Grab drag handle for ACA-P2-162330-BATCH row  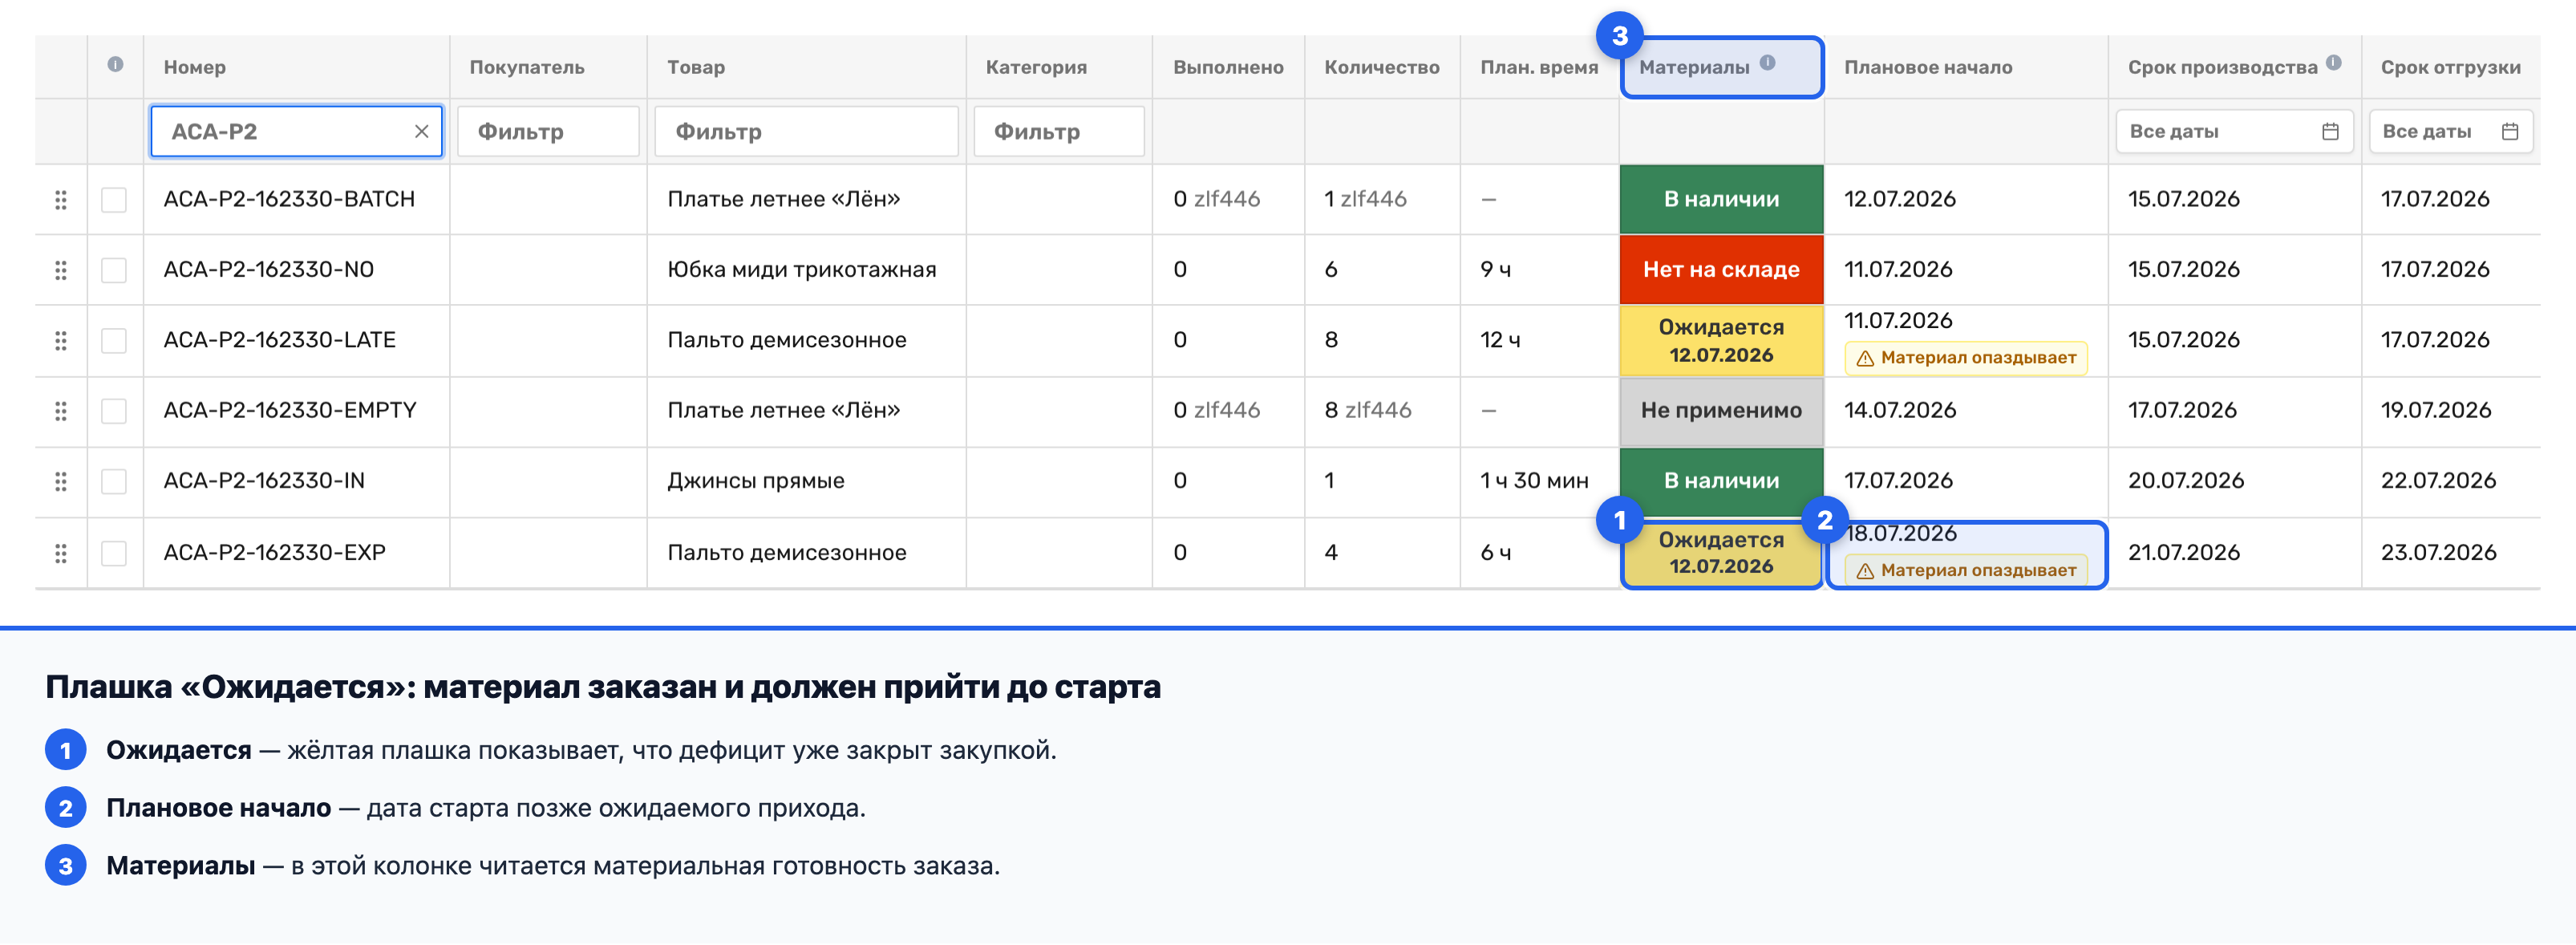click(61, 200)
